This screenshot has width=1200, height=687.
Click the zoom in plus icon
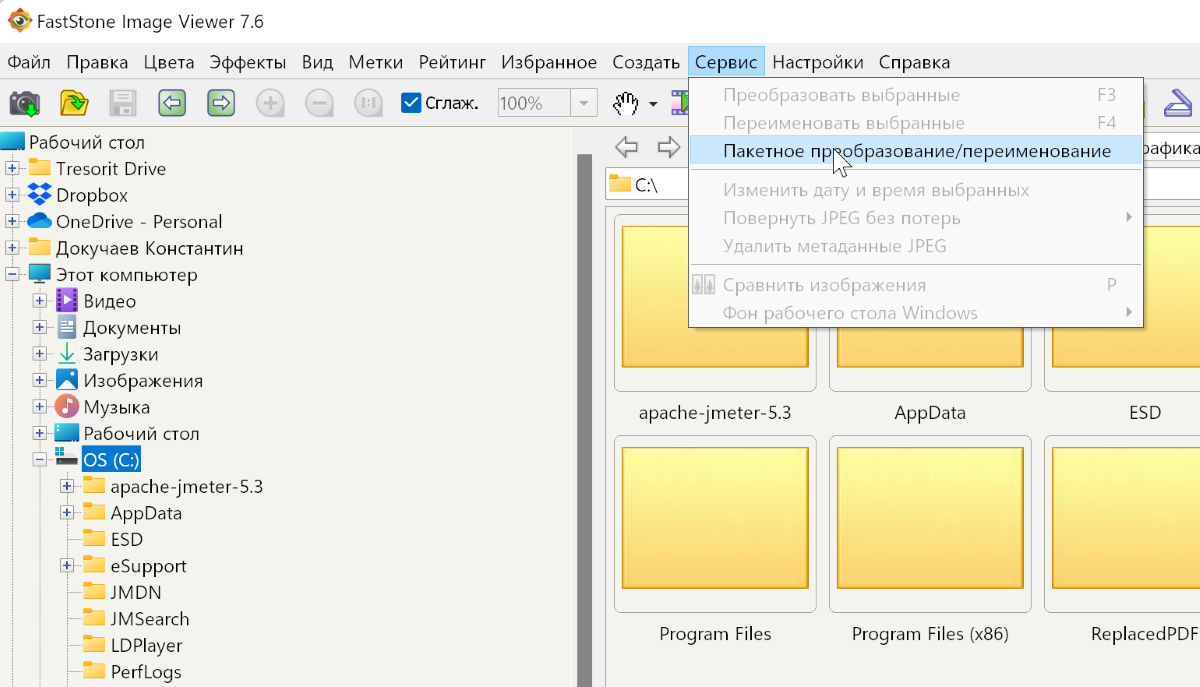[270, 103]
